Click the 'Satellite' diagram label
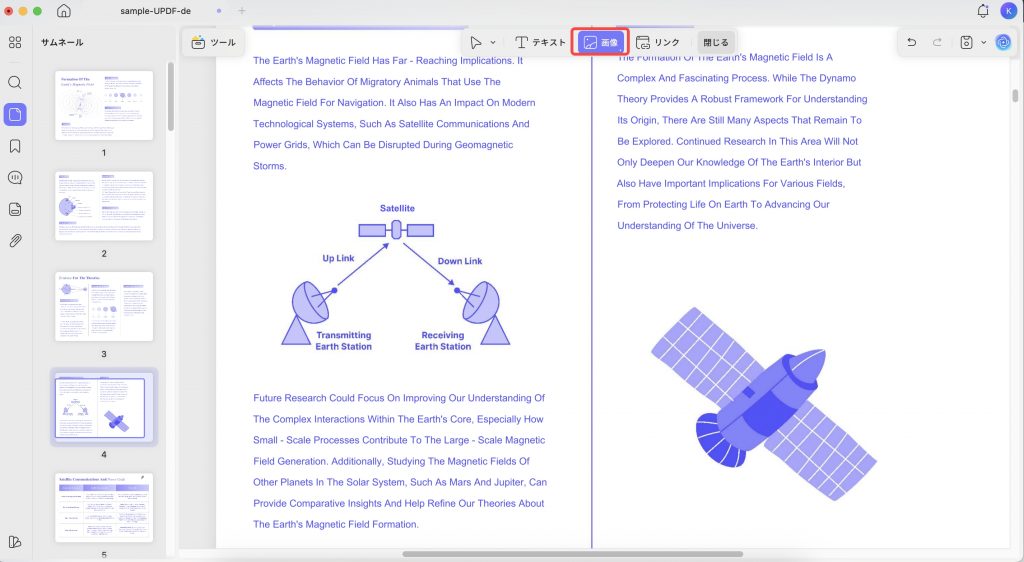This screenshot has height=562, width=1024. (397, 208)
